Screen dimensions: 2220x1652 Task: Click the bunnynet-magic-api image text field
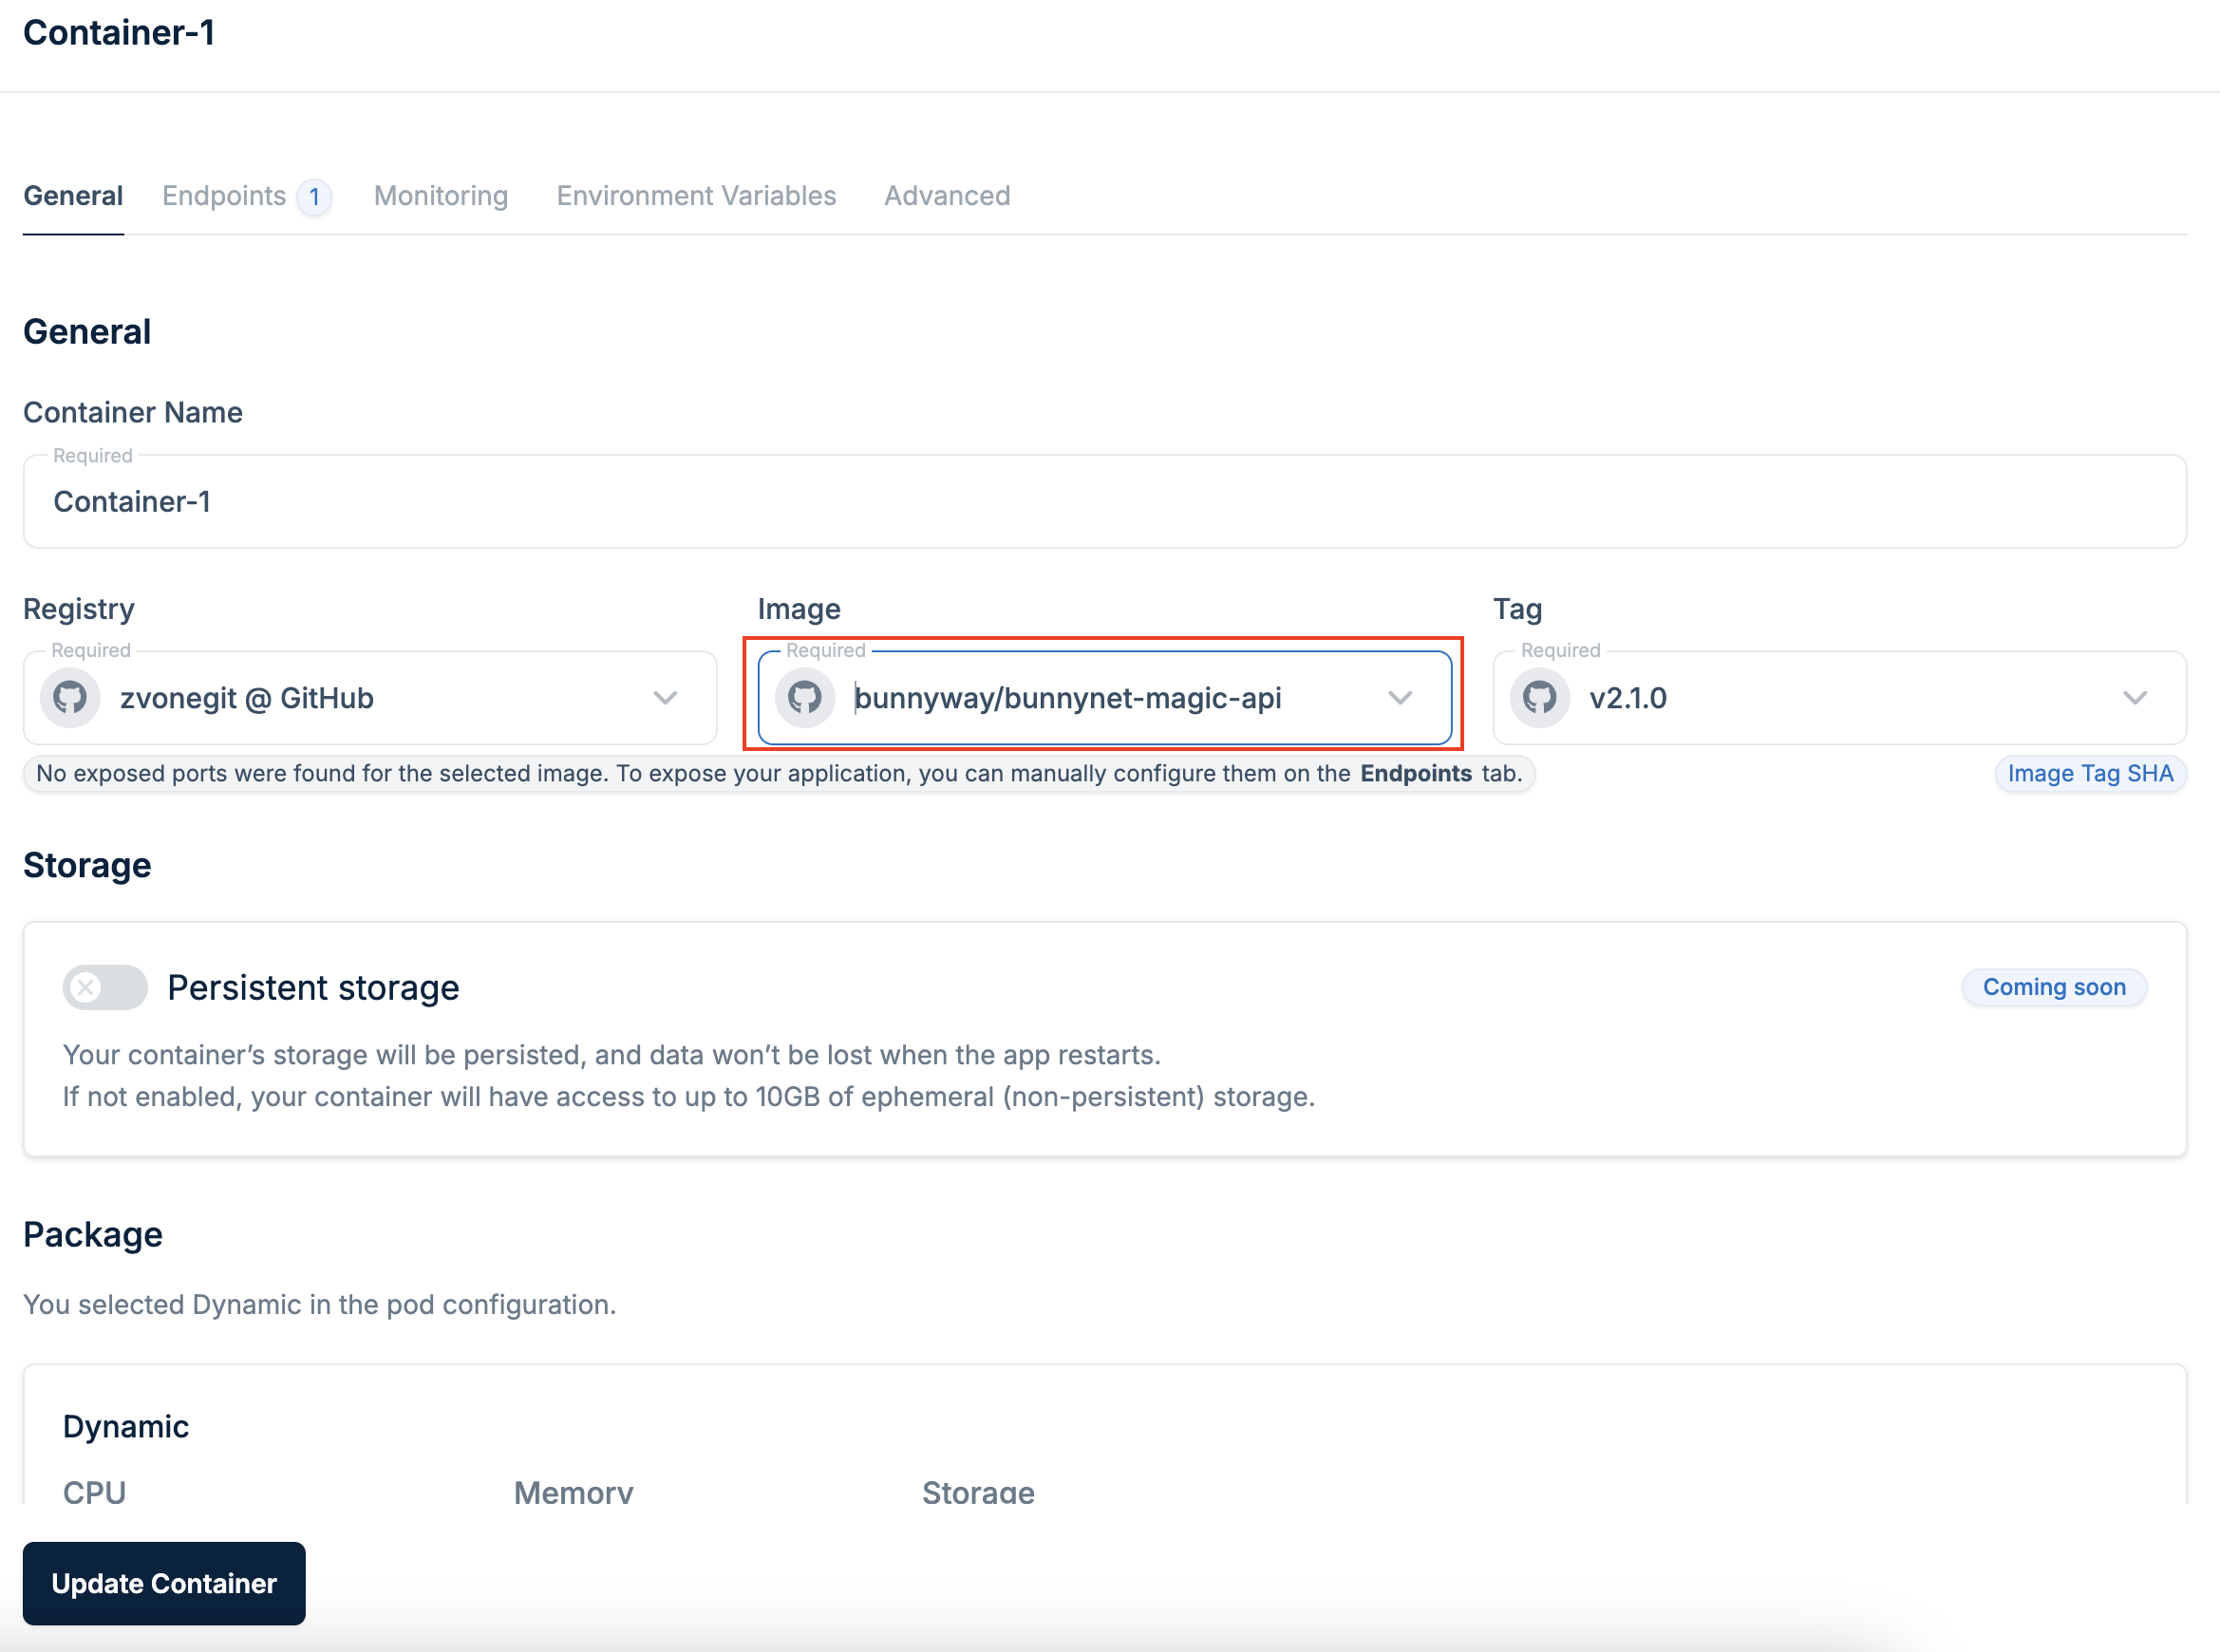(x=1067, y=697)
